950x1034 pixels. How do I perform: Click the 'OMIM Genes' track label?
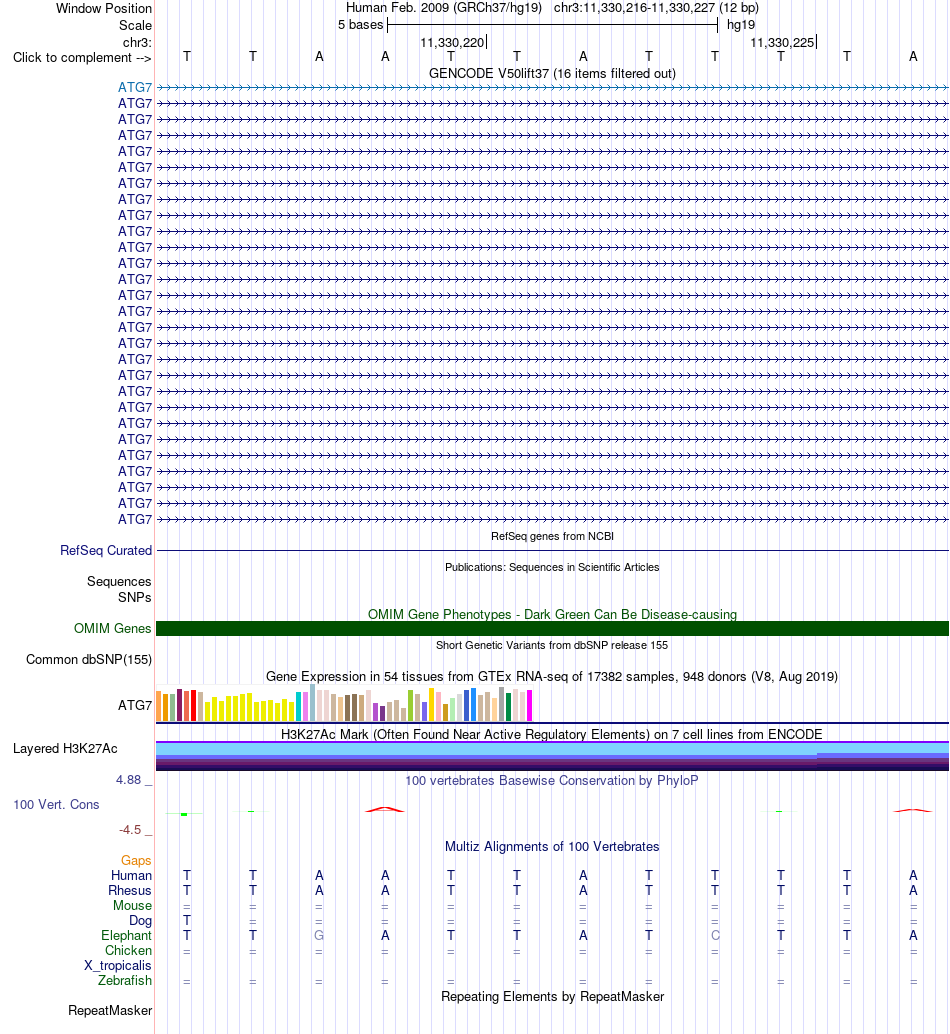(113, 628)
